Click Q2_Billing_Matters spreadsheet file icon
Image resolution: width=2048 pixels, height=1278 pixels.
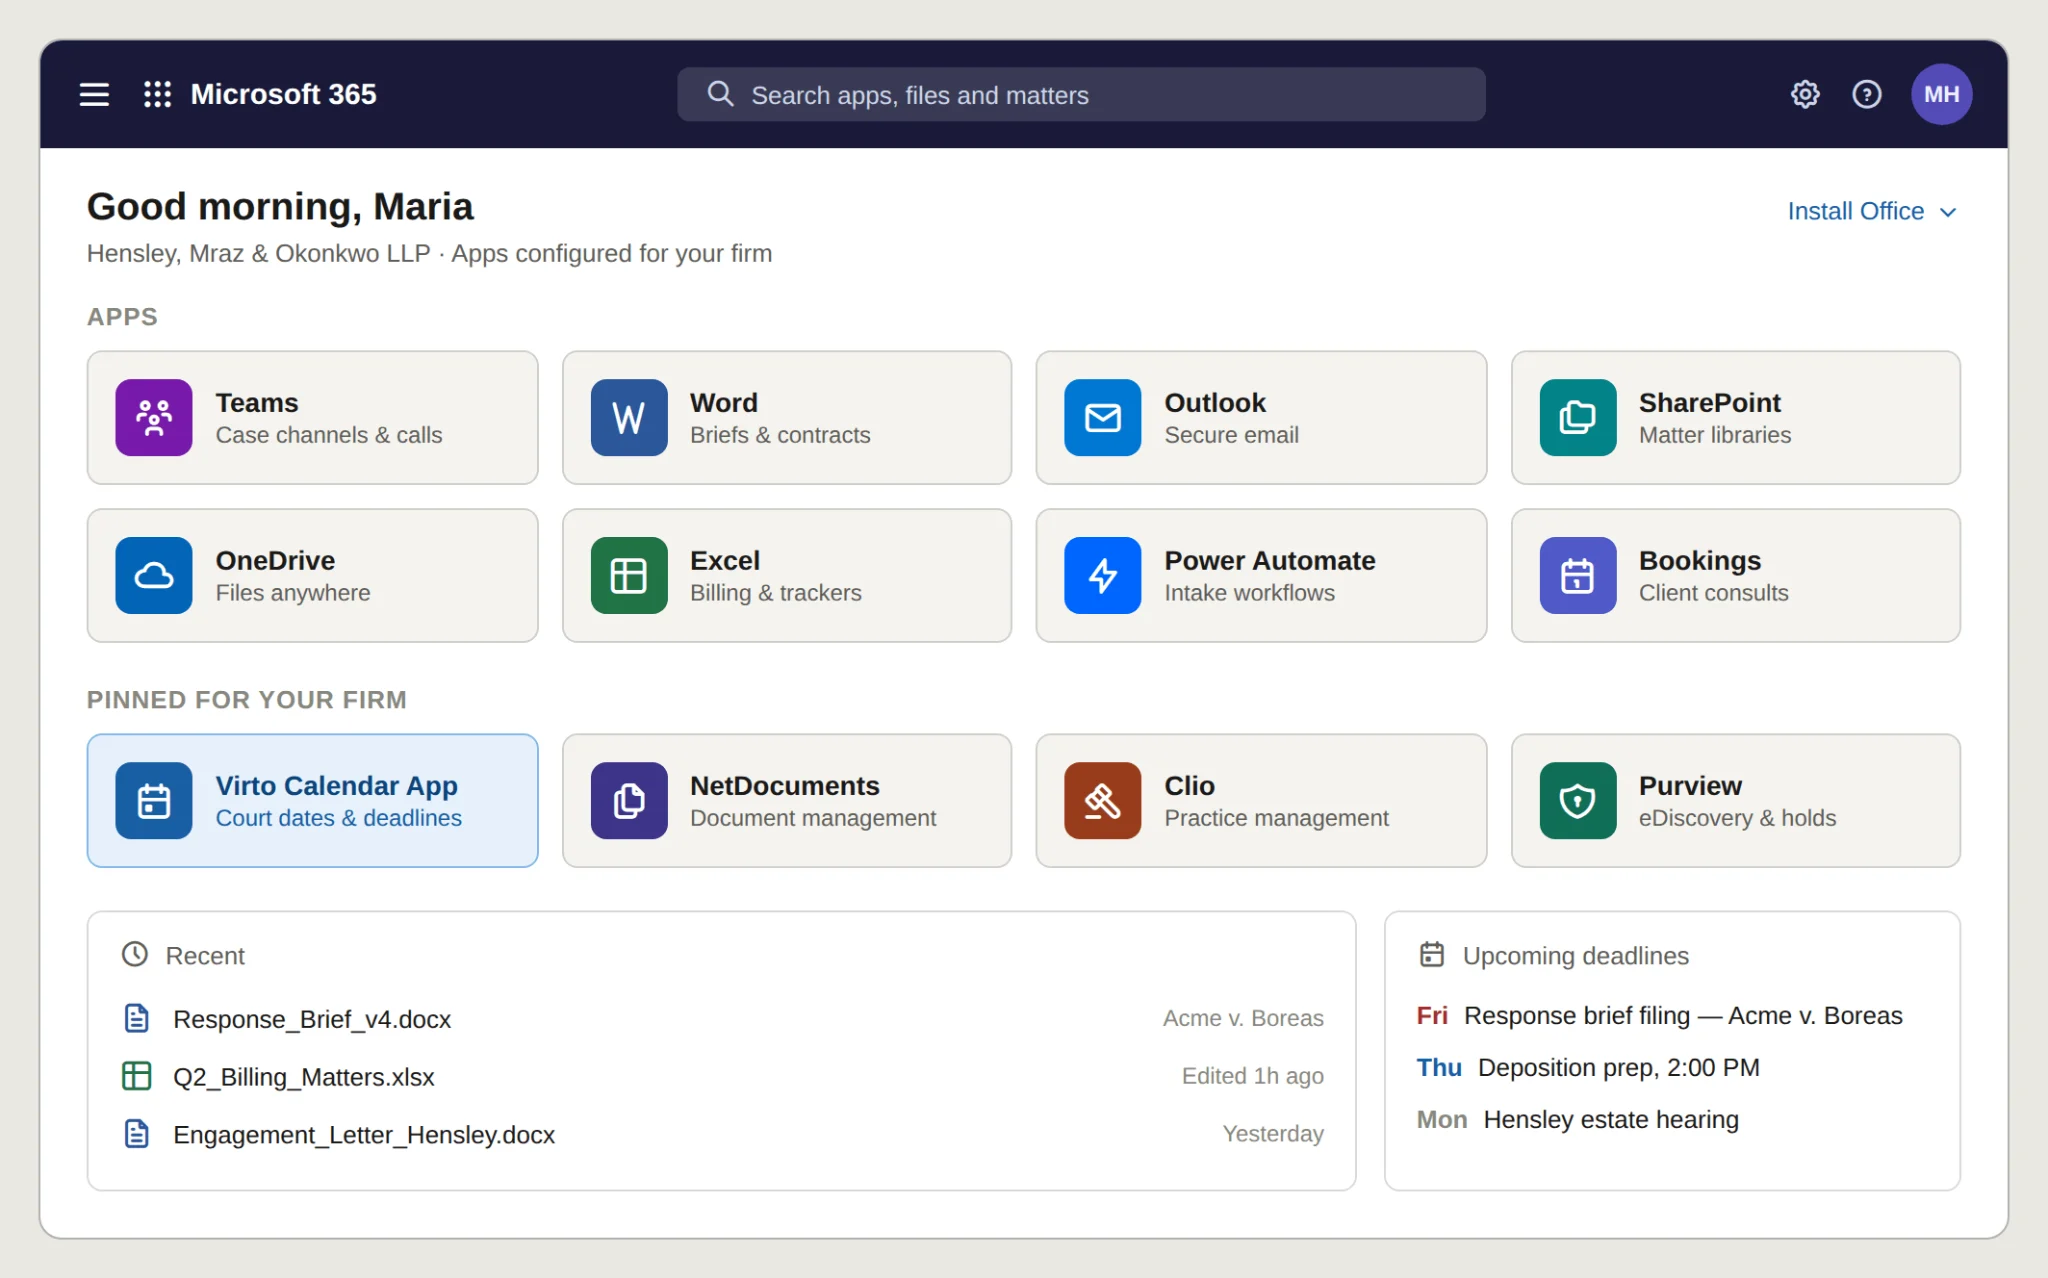click(136, 1076)
